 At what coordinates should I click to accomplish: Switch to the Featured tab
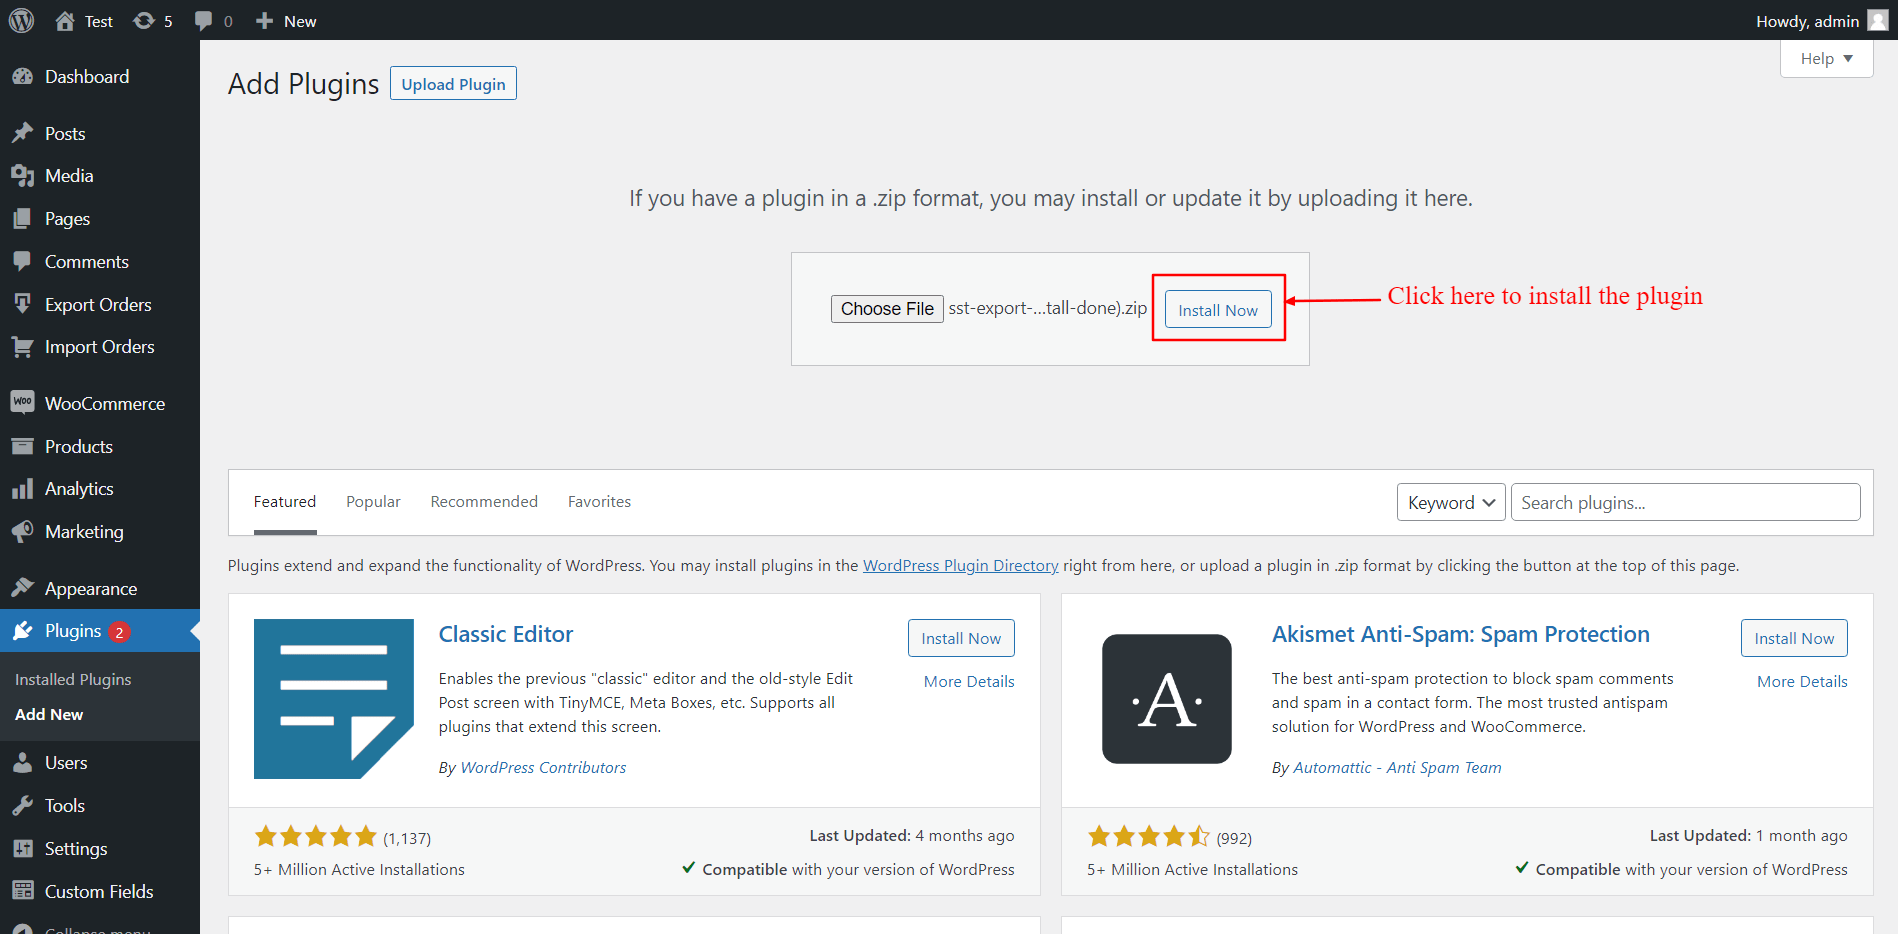pyautogui.click(x=285, y=502)
